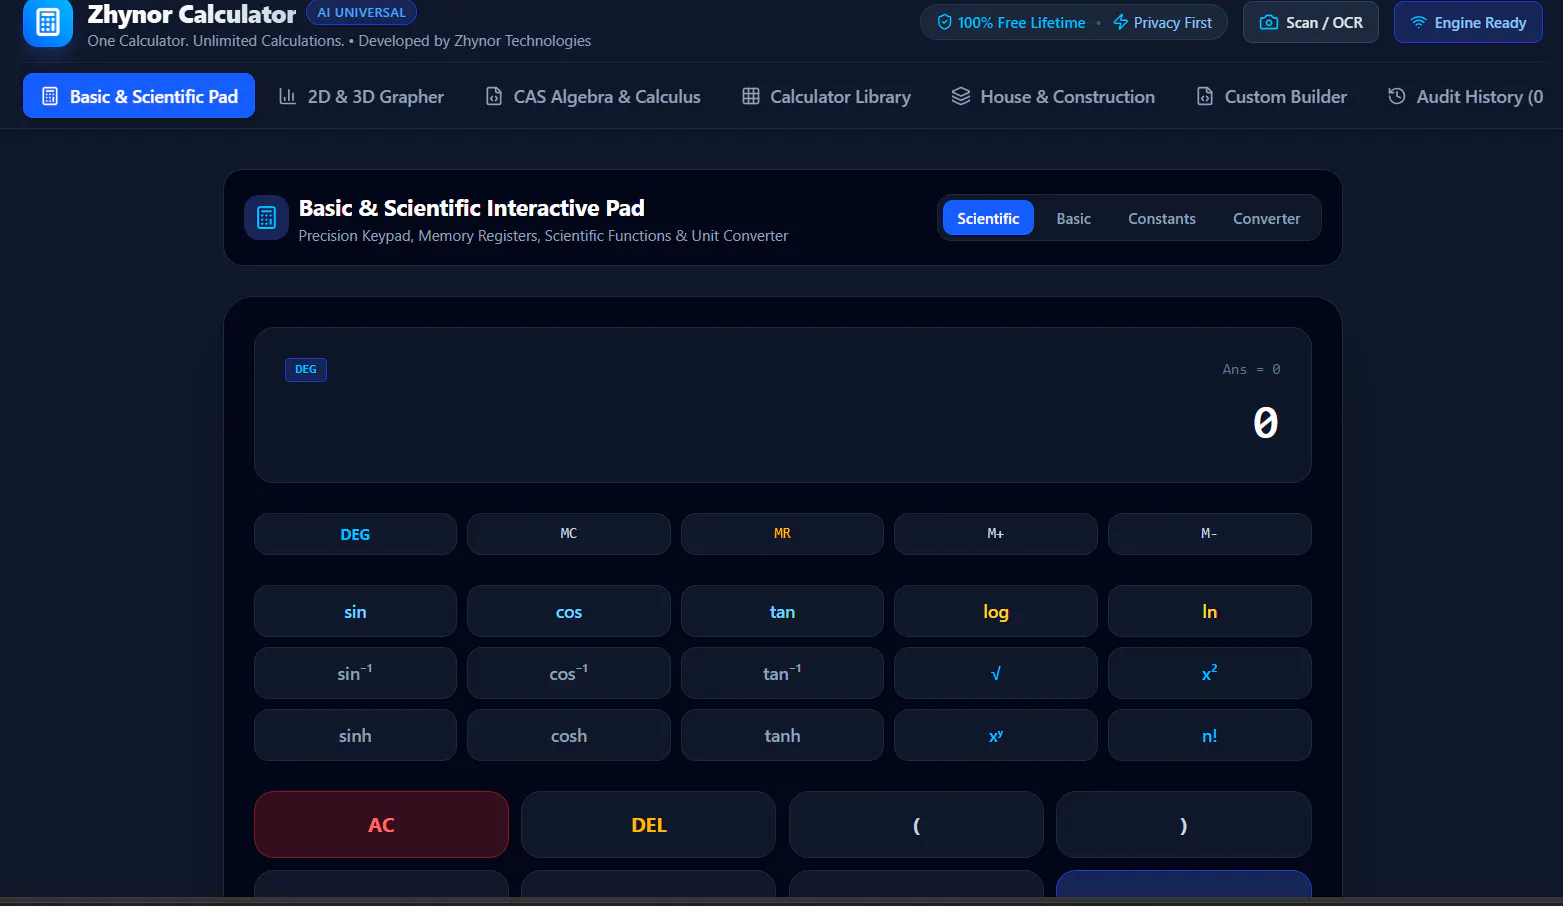
Task: Go to the Calculator Library tab
Action: tap(826, 96)
